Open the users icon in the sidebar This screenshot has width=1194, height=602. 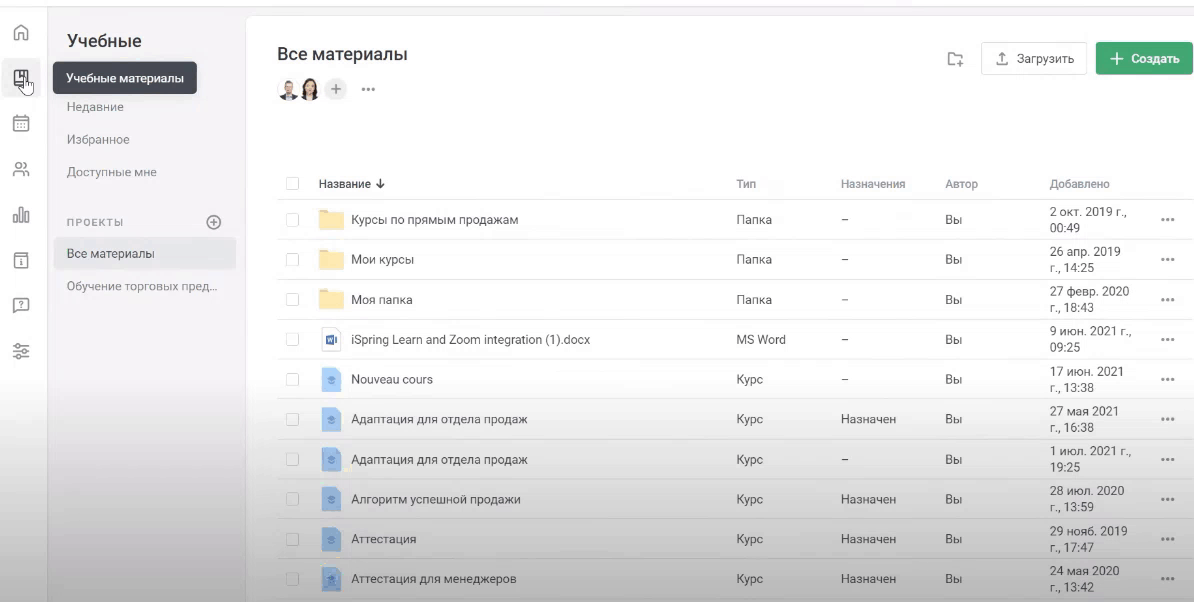click(x=20, y=169)
